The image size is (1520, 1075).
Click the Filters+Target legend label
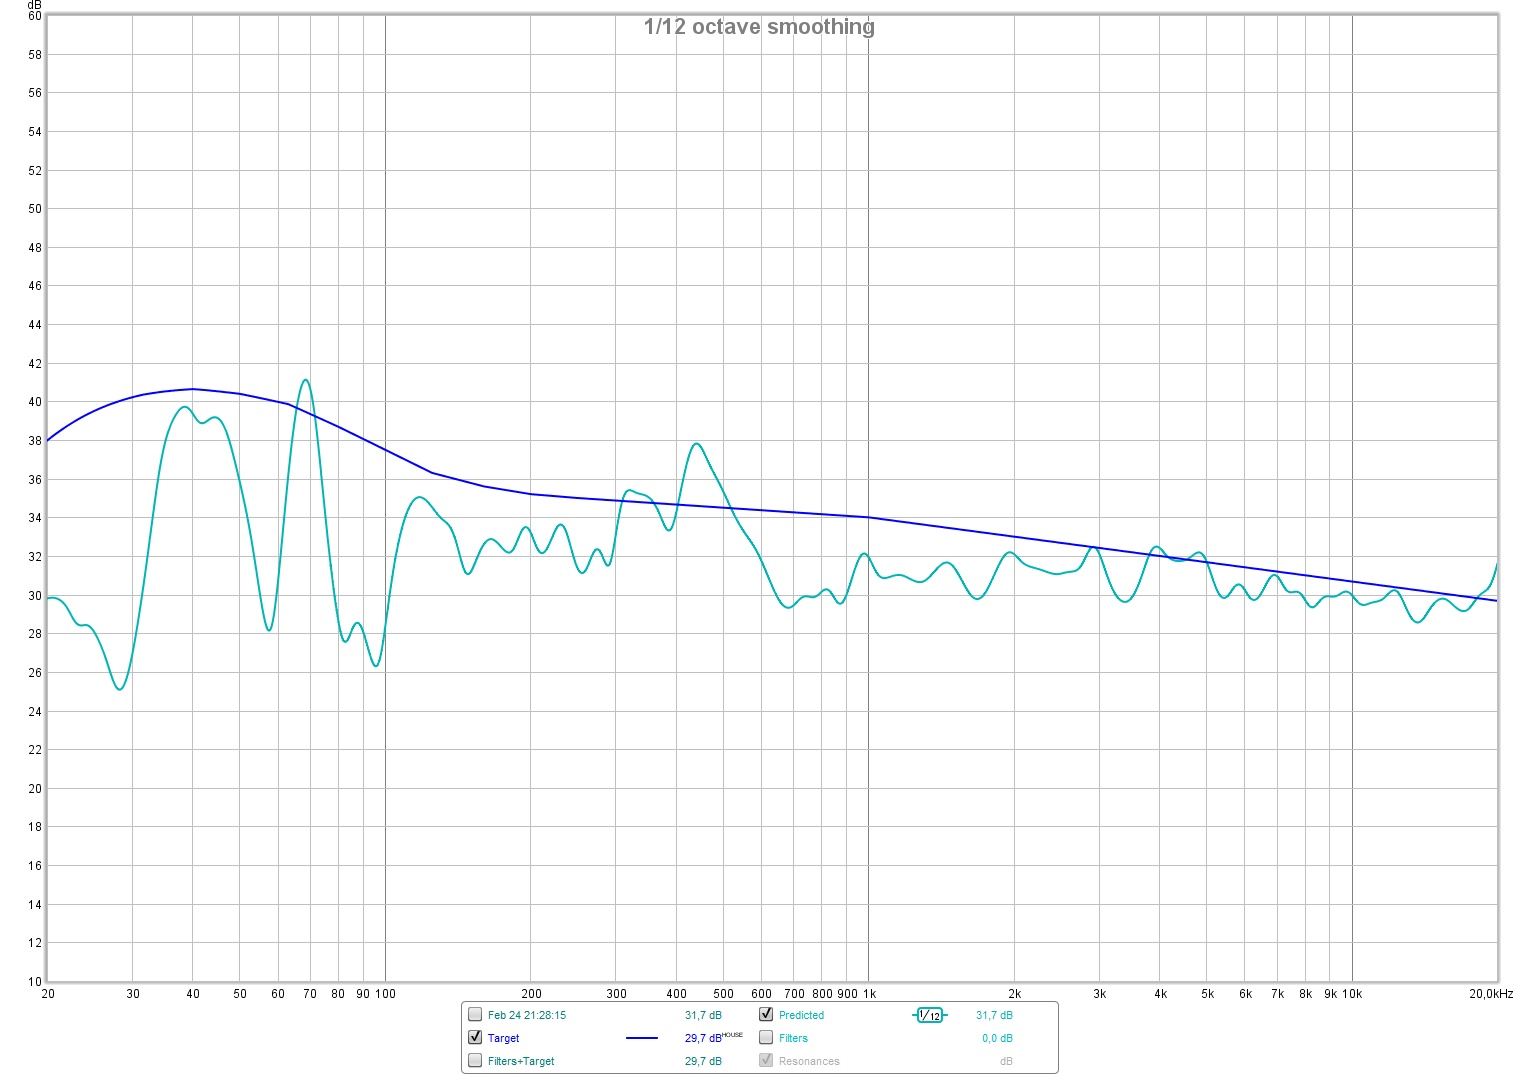[520, 1061]
